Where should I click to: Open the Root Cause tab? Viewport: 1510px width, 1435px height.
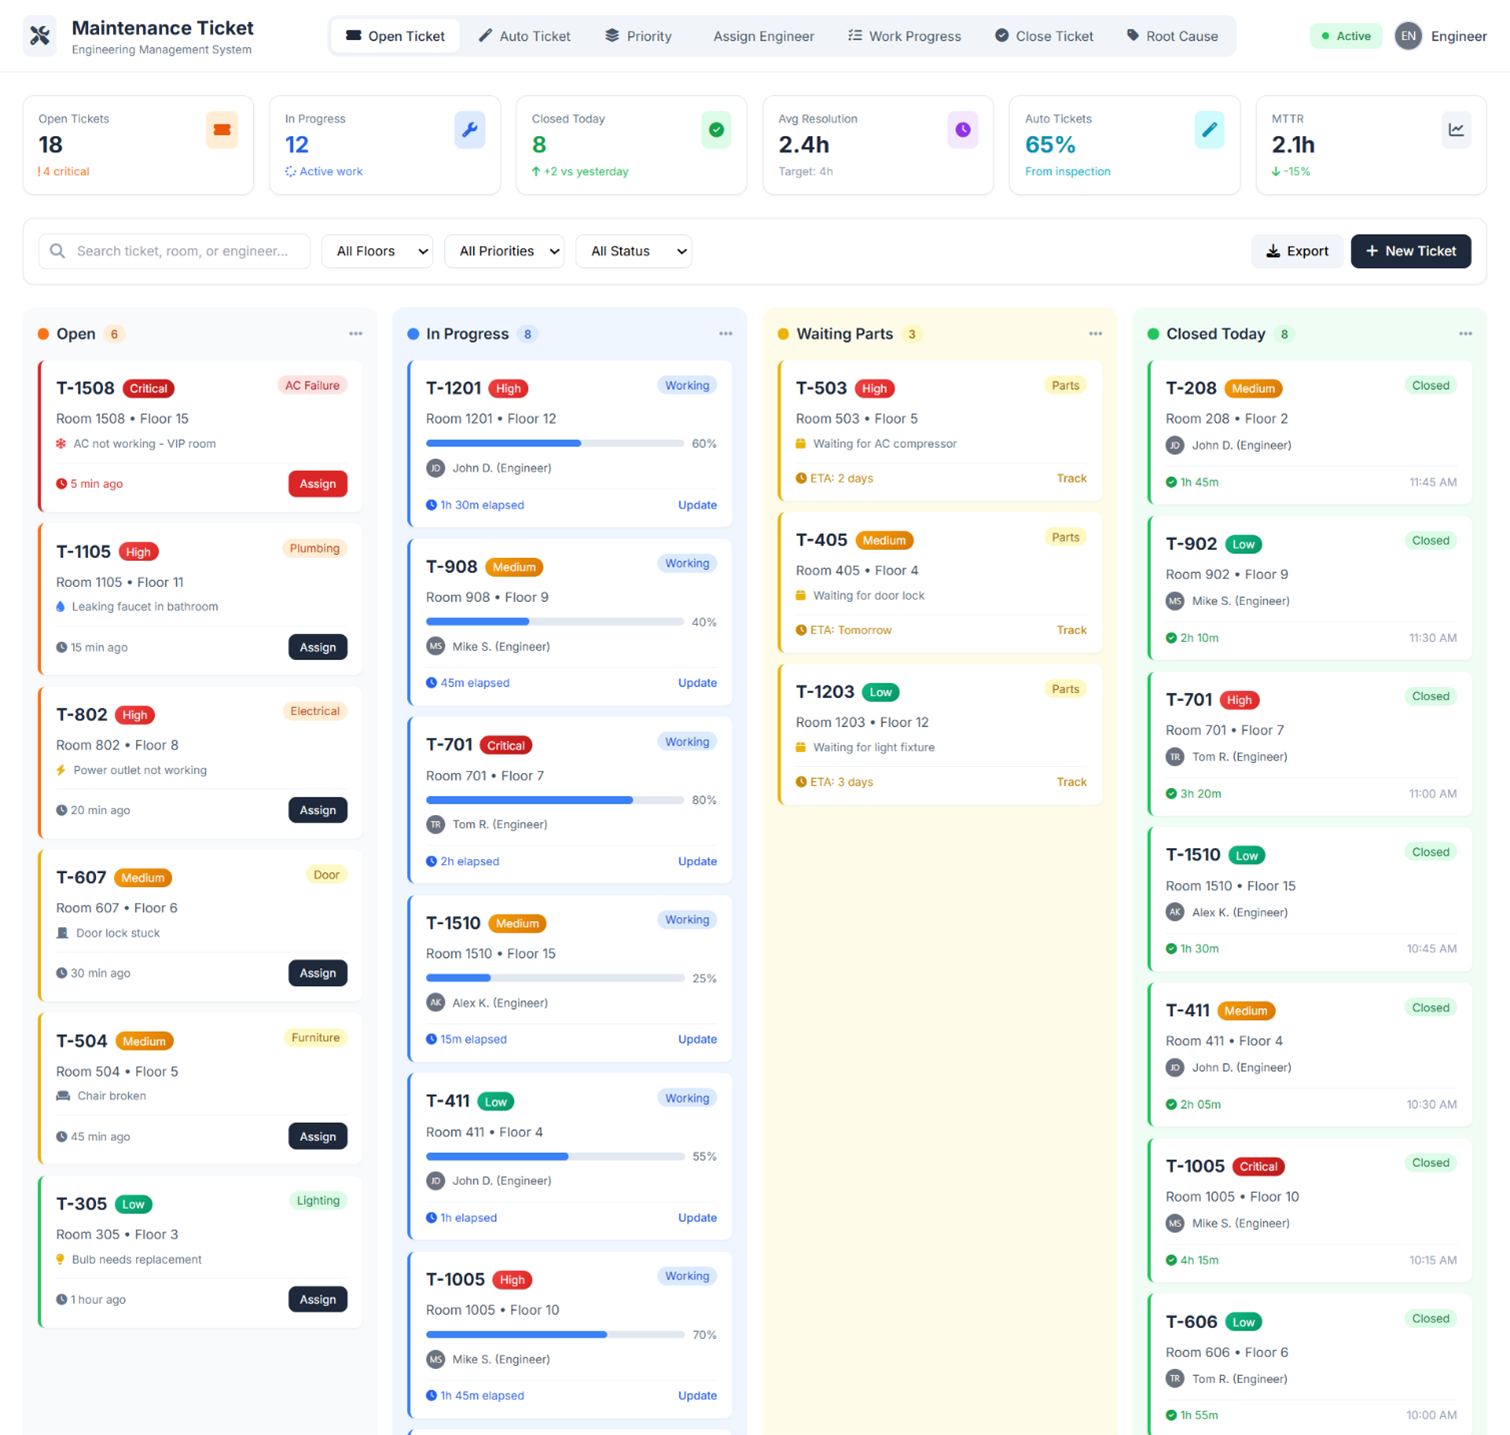(1172, 36)
